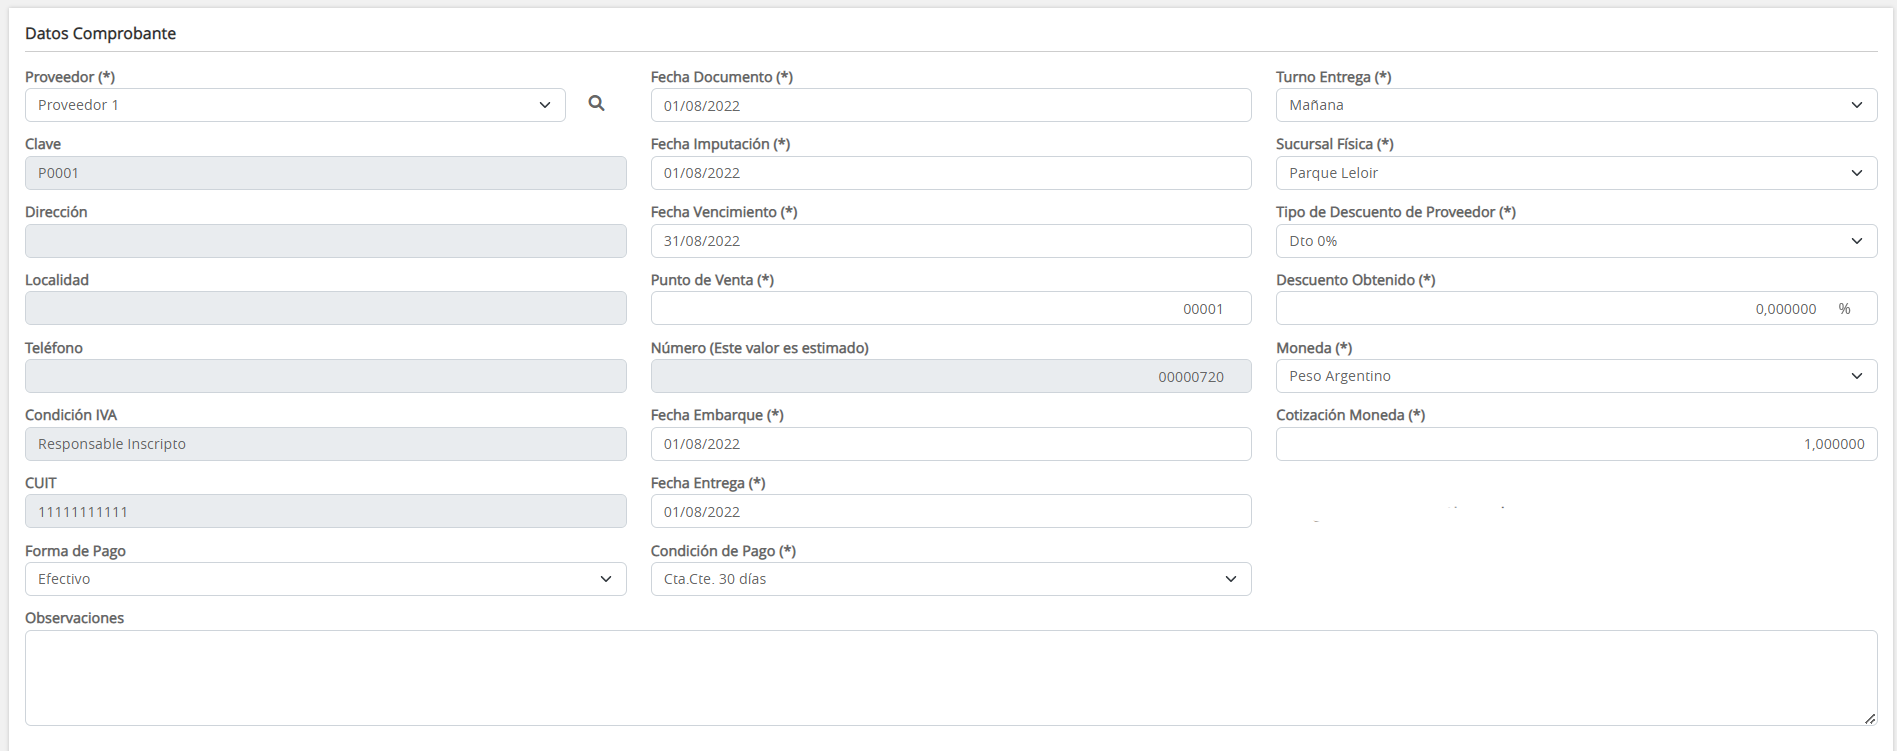Click inside the Observaciones text area
Viewport: 1897px width, 751px height.
(950, 677)
